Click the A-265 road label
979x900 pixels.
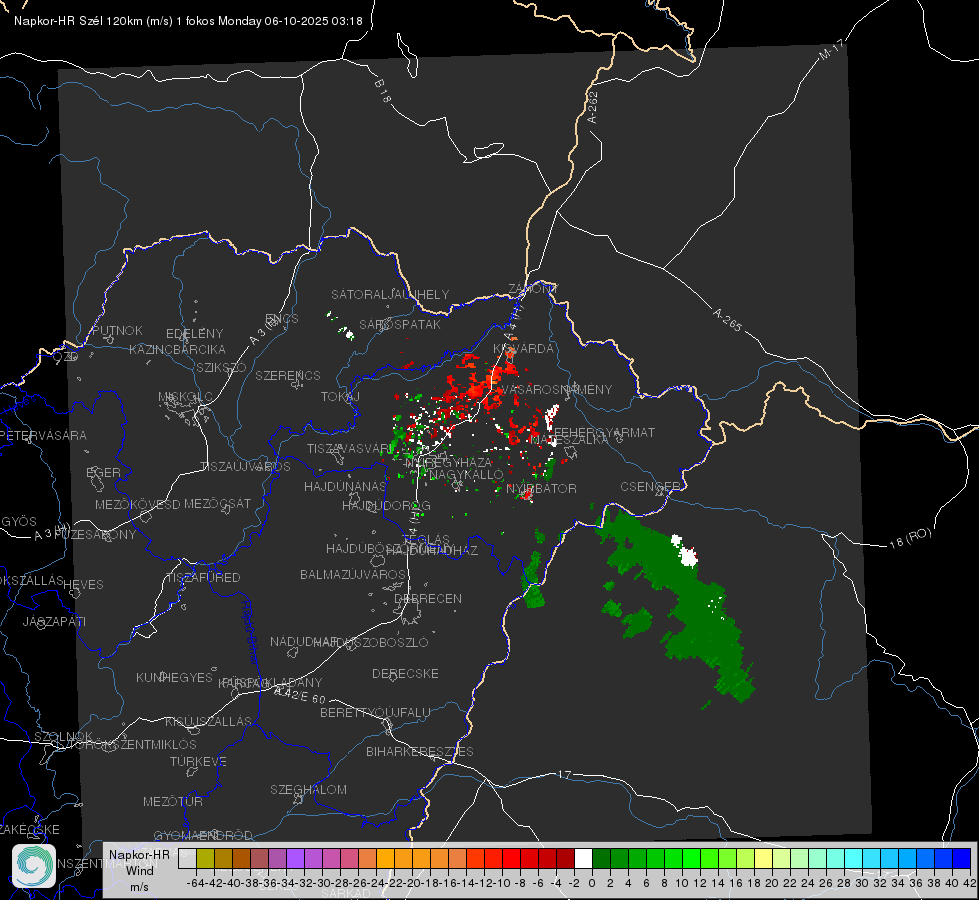coord(727,319)
